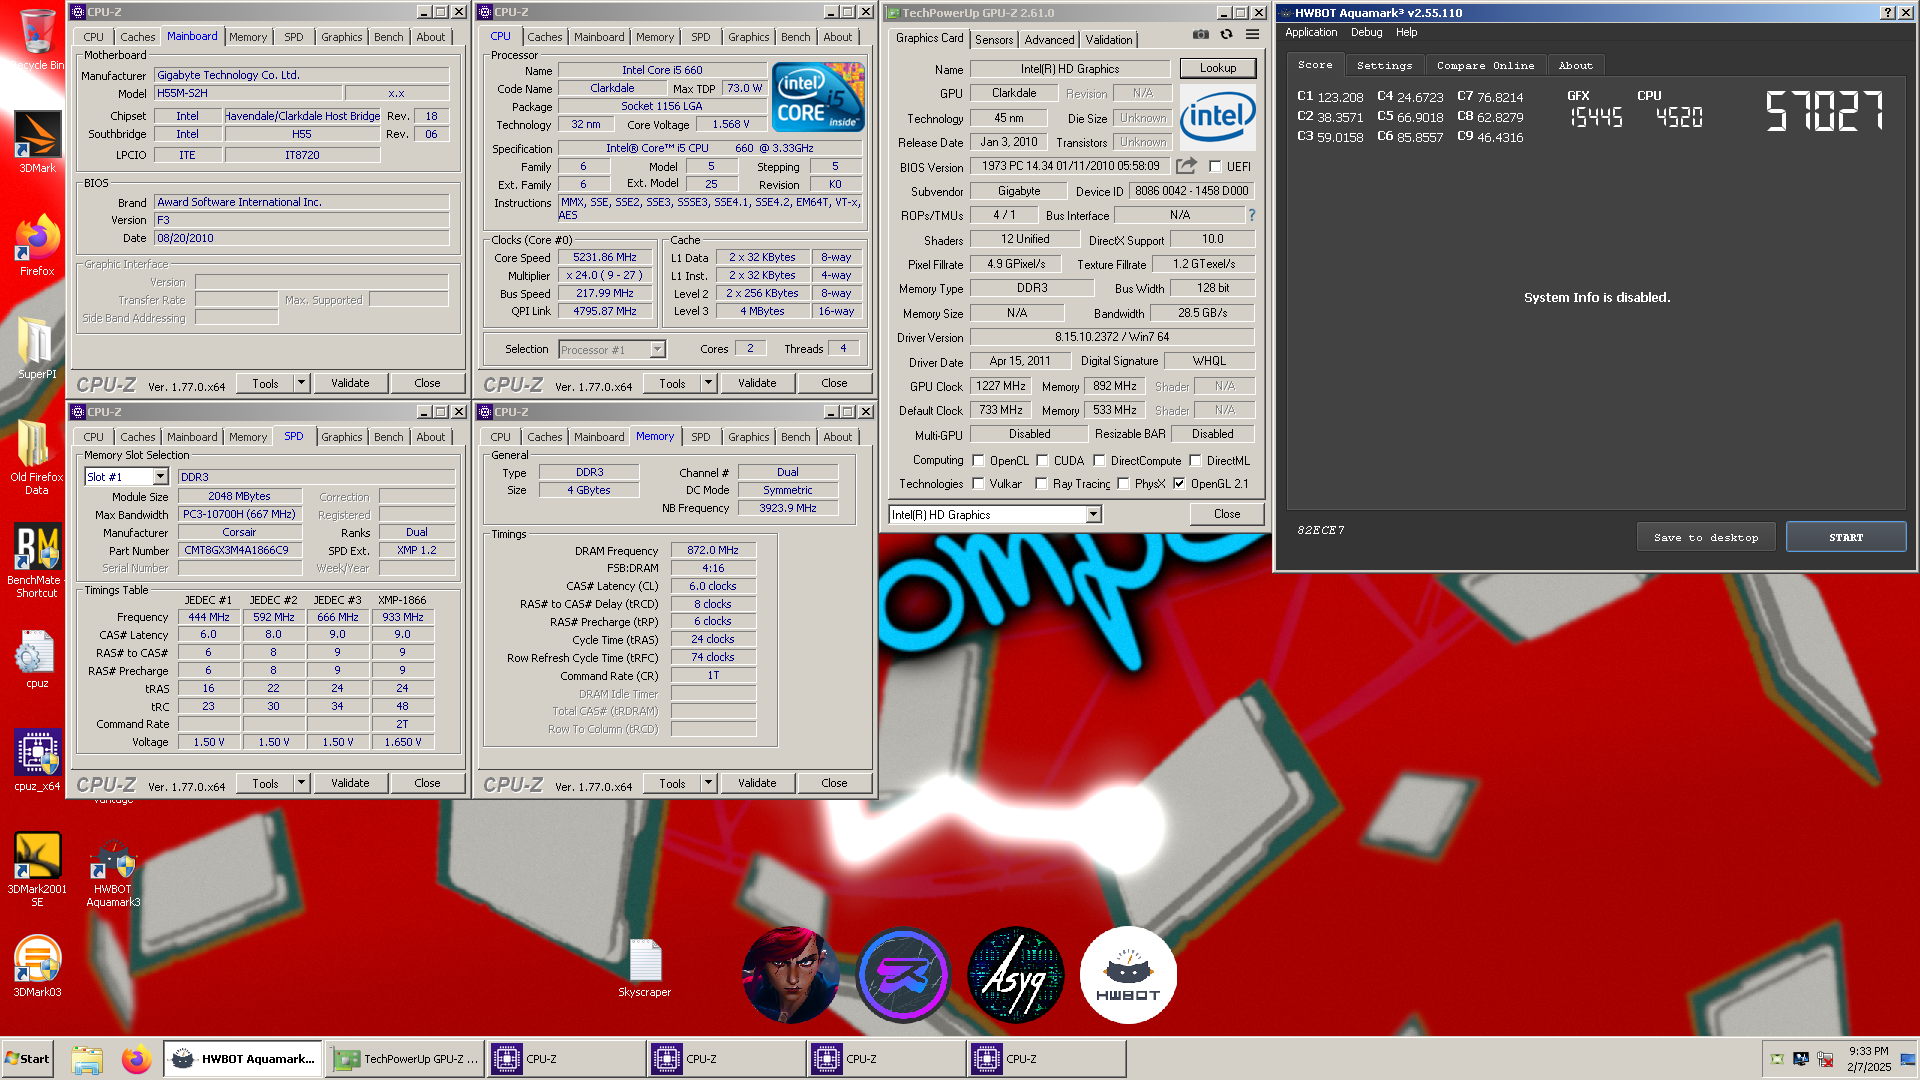Image resolution: width=1920 pixels, height=1080 pixels.
Task: Toggle the OpenCL checkbox
Action: click(x=978, y=461)
